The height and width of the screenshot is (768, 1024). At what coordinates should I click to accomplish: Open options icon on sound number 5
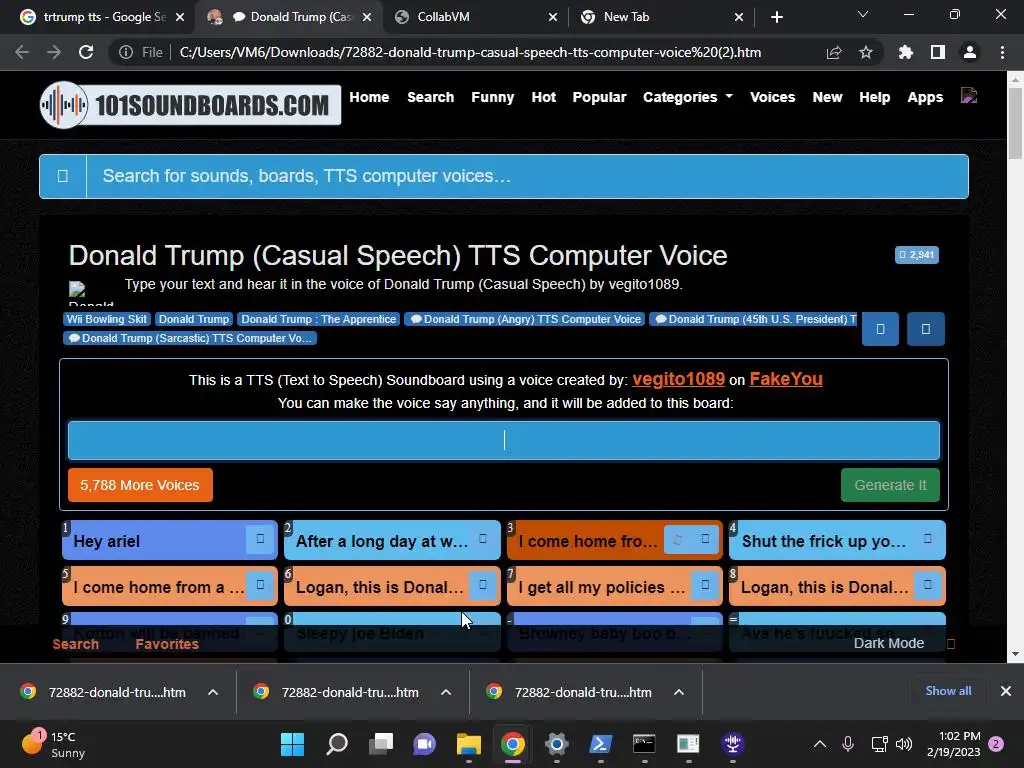[x=260, y=585]
